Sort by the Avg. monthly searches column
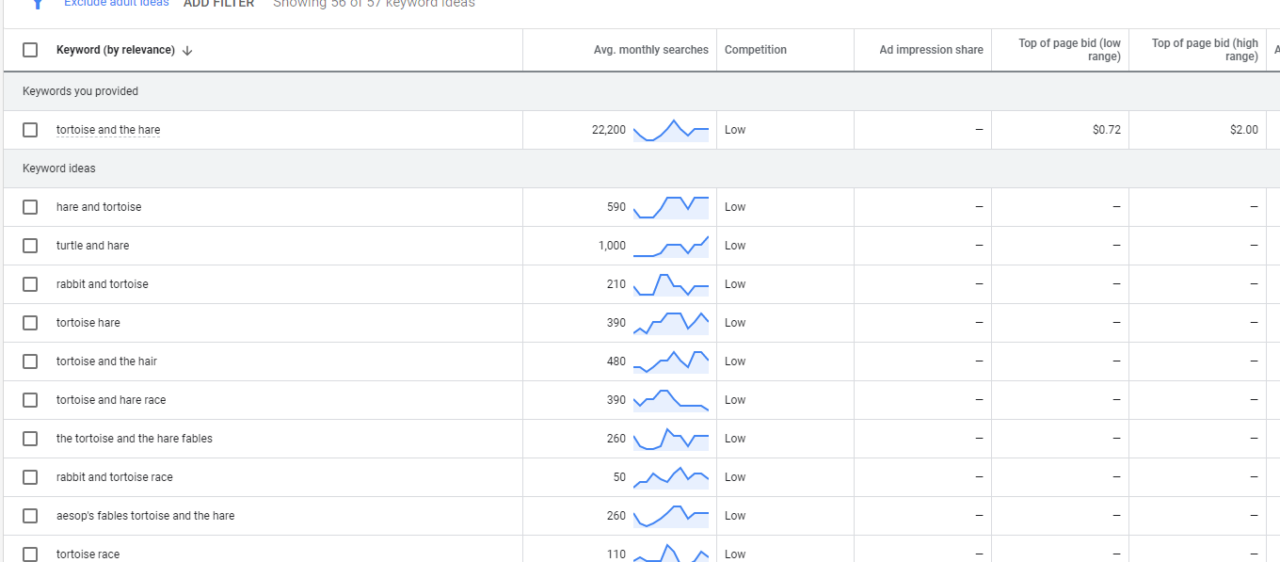 coord(650,50)
